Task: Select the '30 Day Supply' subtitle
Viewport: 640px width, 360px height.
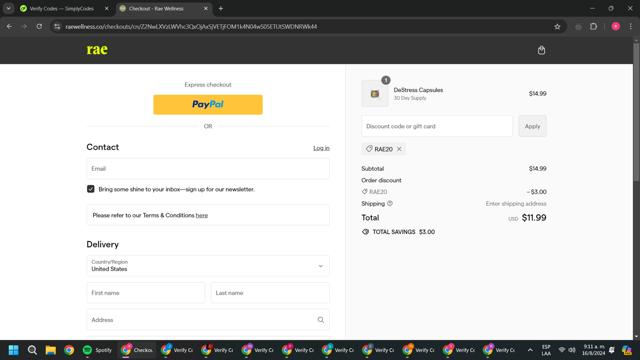Action: coord(410,98)
